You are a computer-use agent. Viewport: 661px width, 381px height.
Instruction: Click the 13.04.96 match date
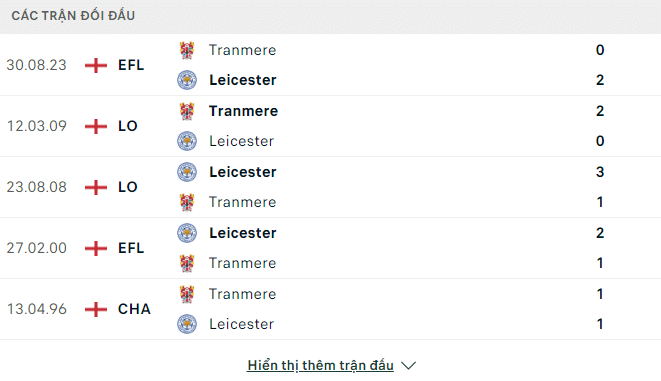(x=37, y=309)
